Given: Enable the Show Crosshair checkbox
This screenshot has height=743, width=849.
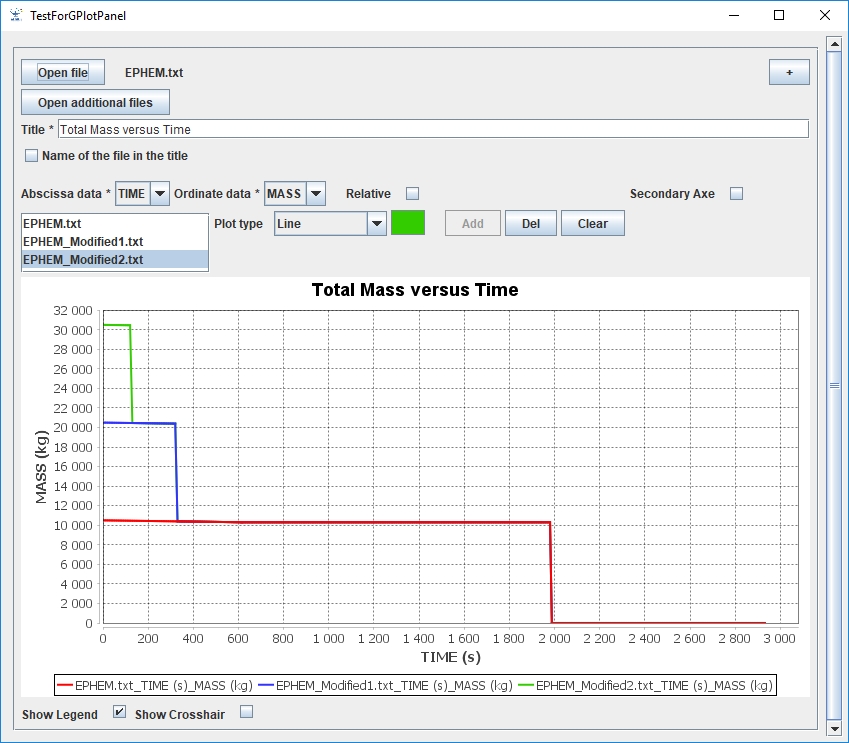Looking at the screenshot, I should tap(247, 713).
